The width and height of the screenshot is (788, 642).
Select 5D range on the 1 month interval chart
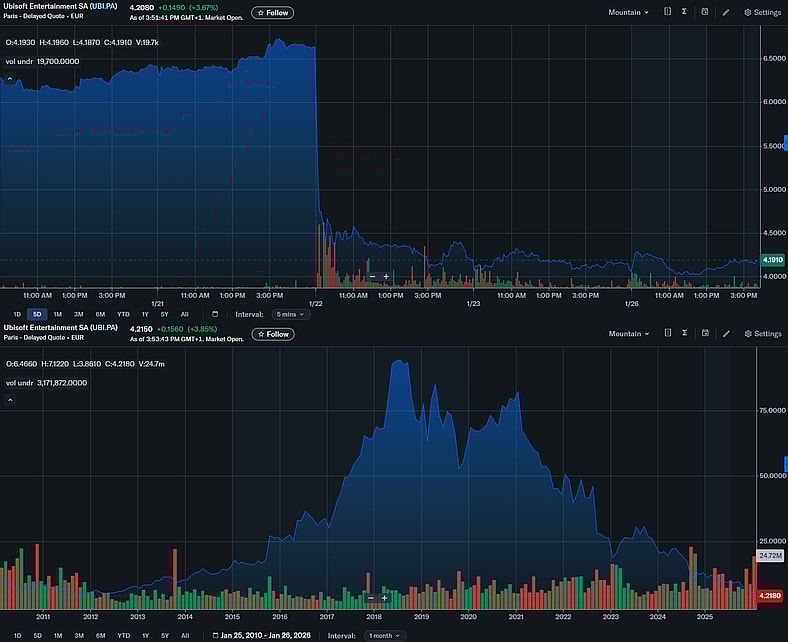point(38,635)
